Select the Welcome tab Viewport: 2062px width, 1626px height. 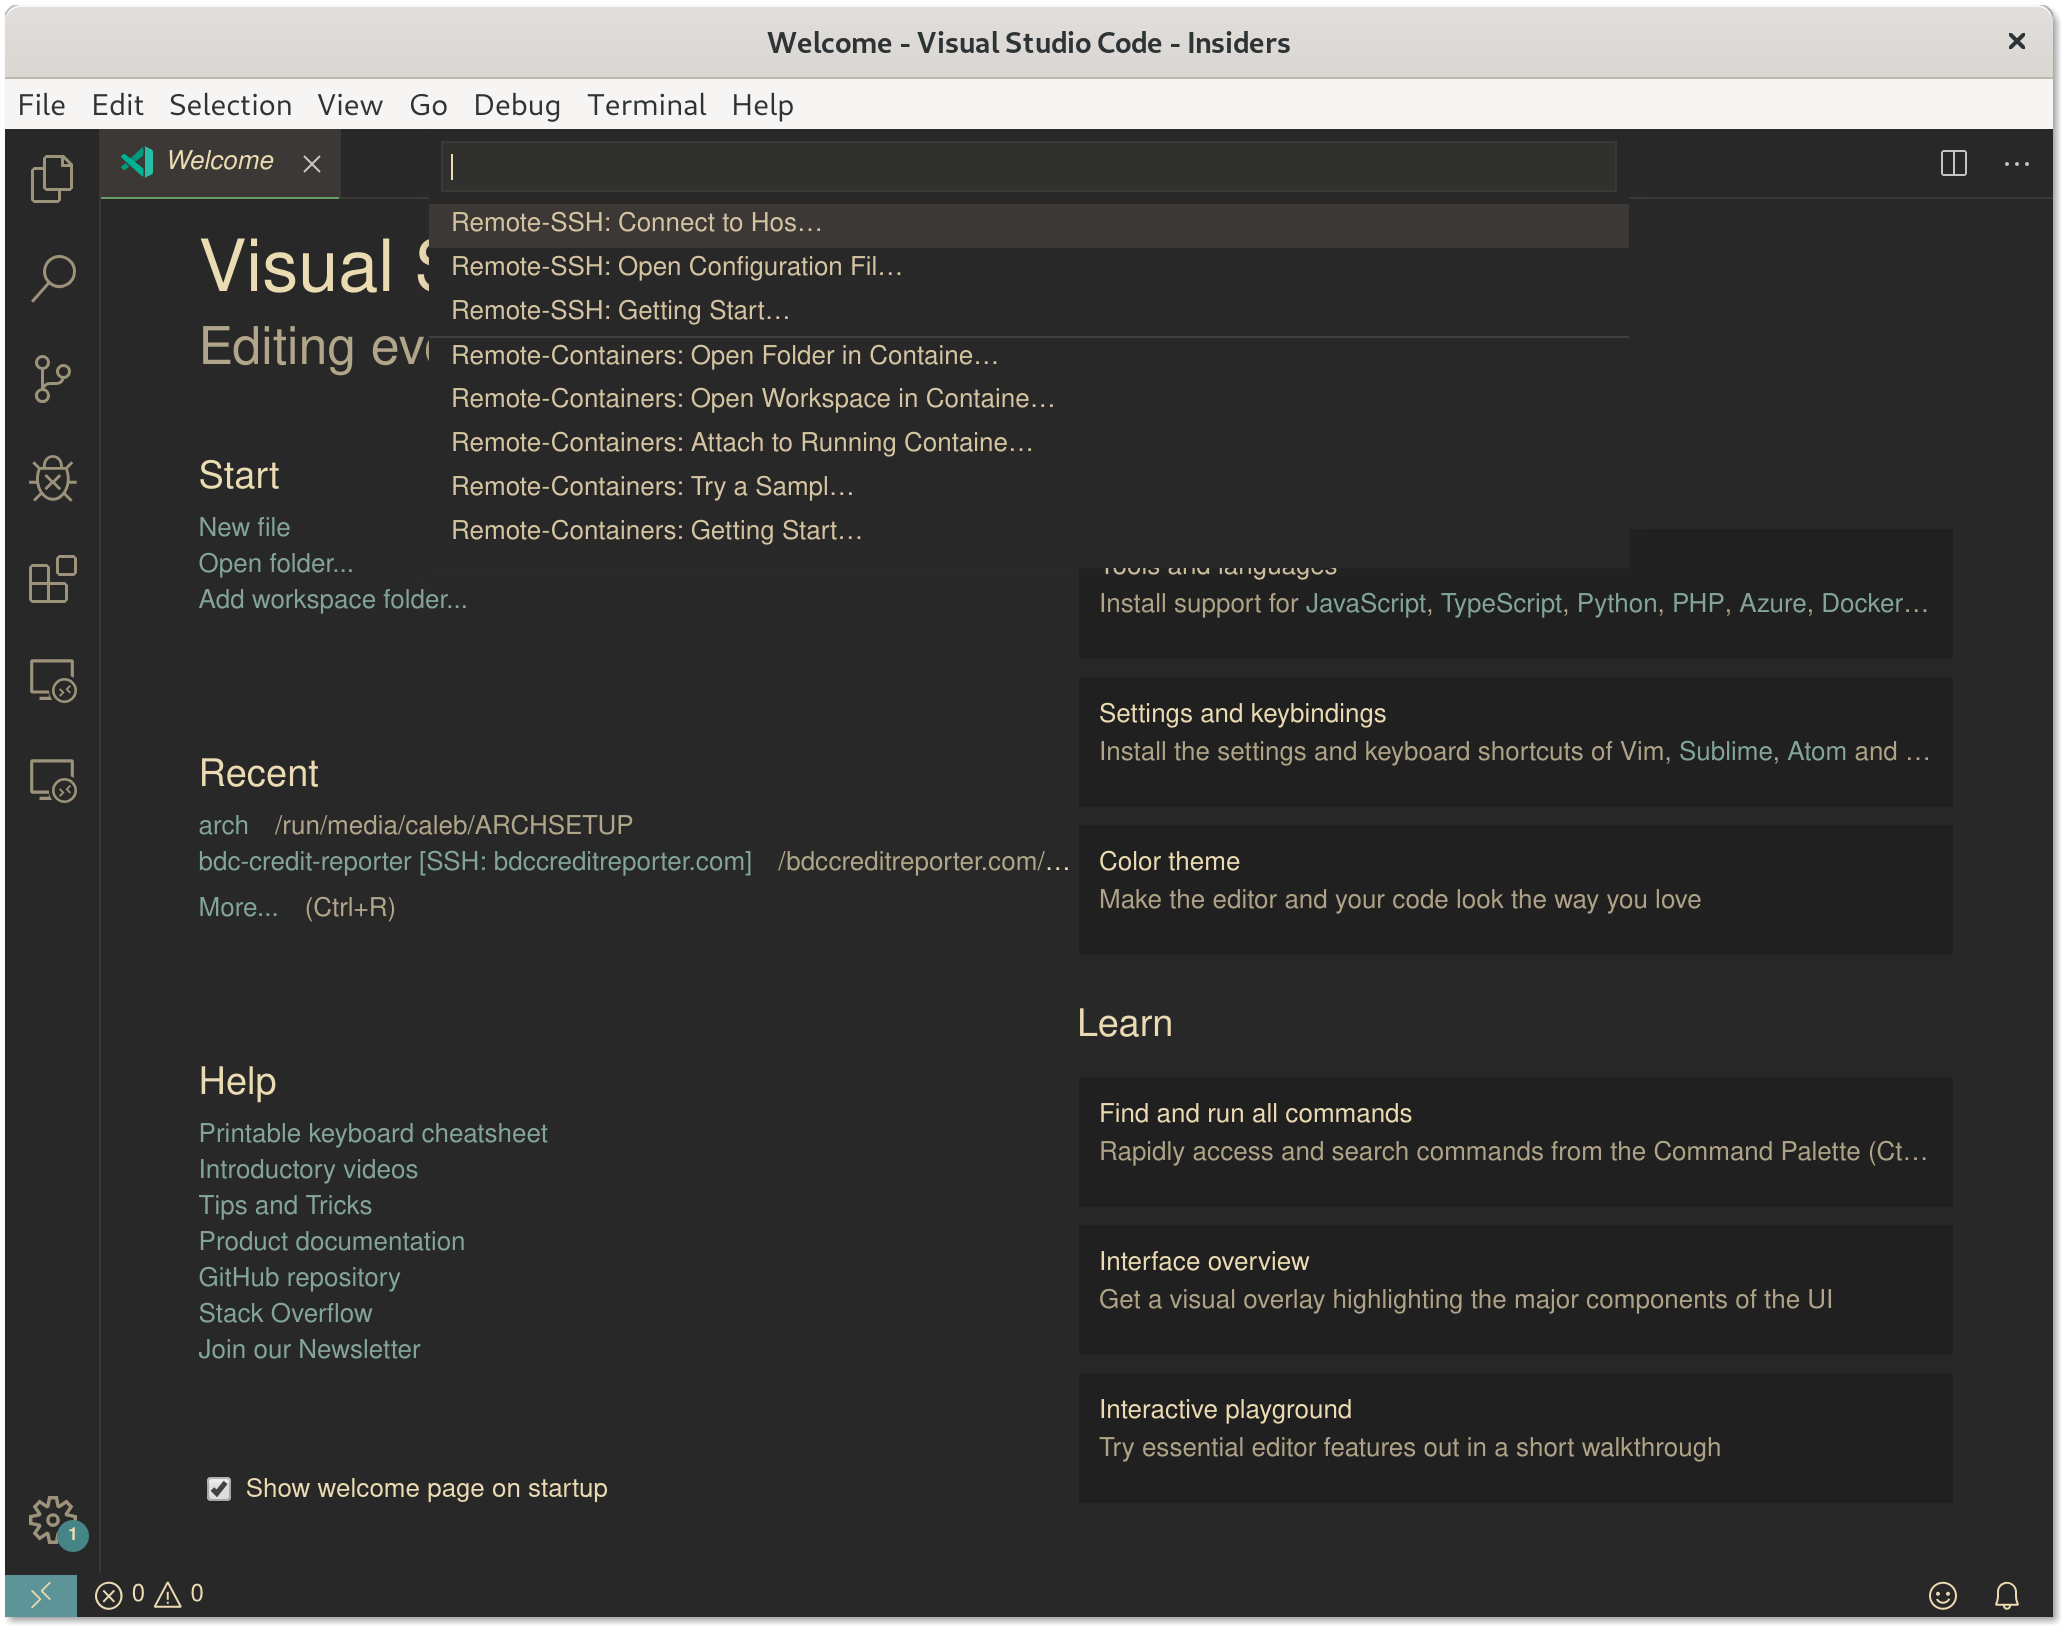(x=220, y=162)
